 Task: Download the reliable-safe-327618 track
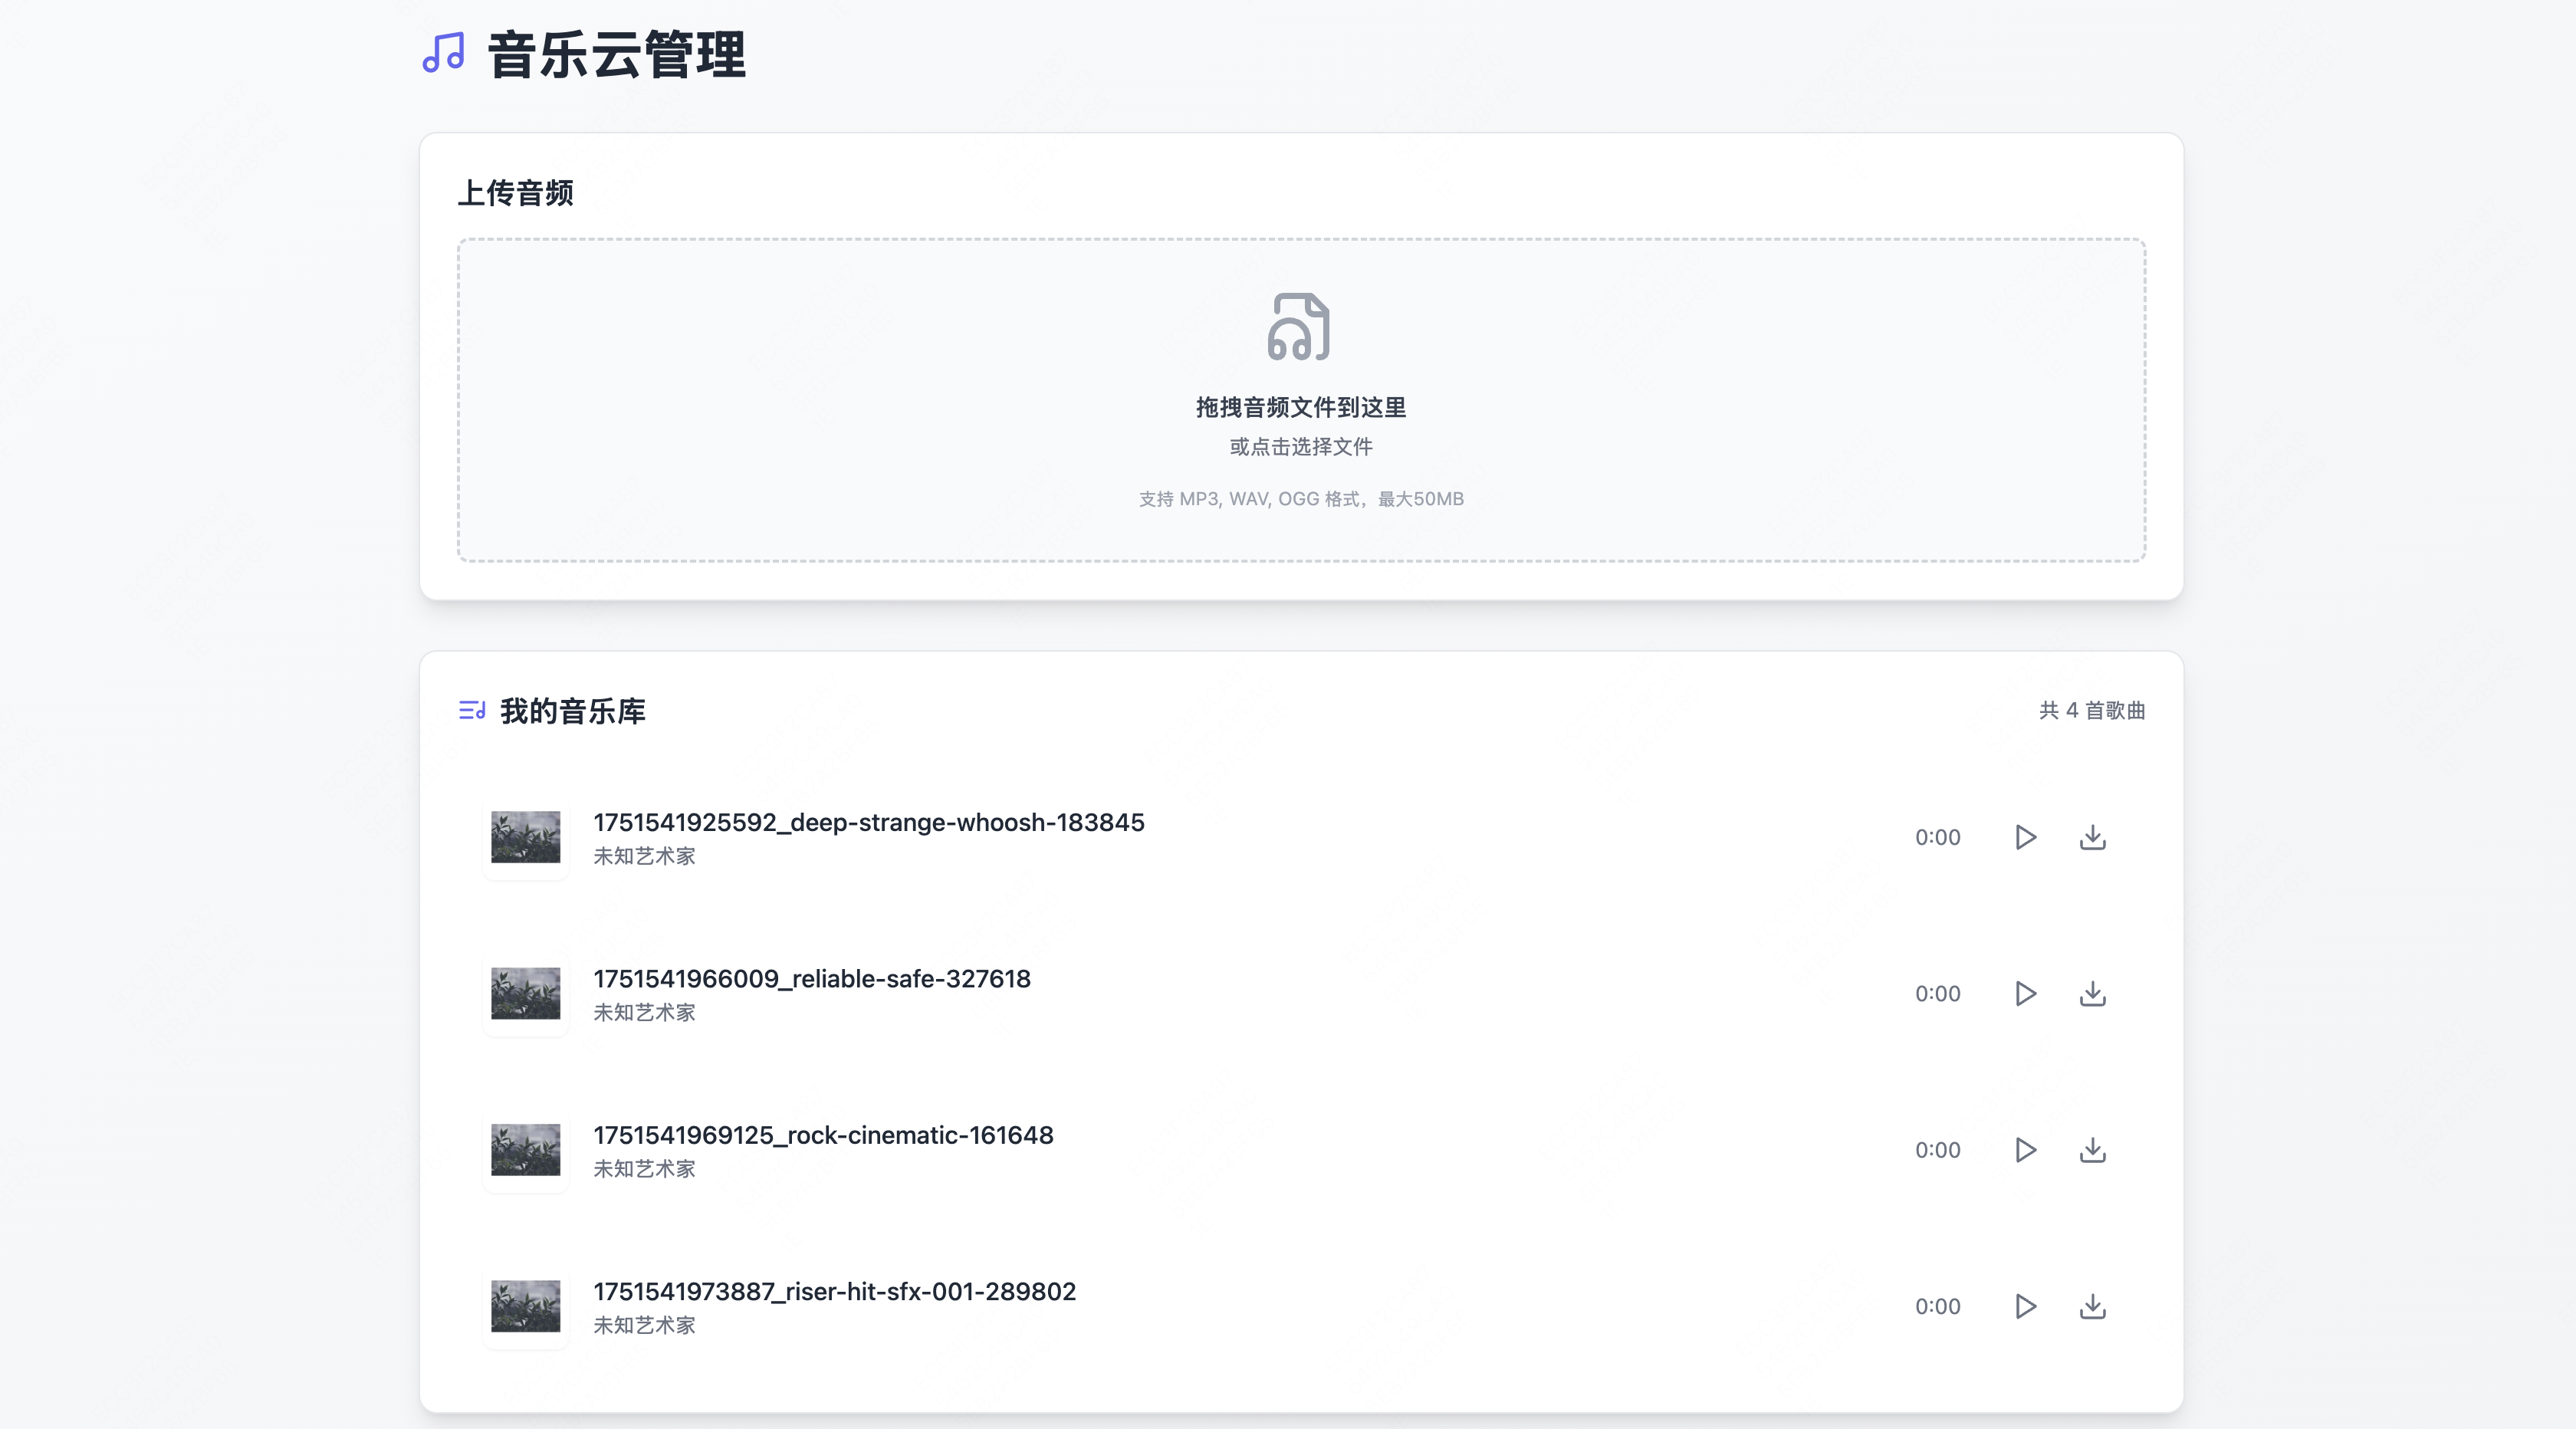point(2092,994)
